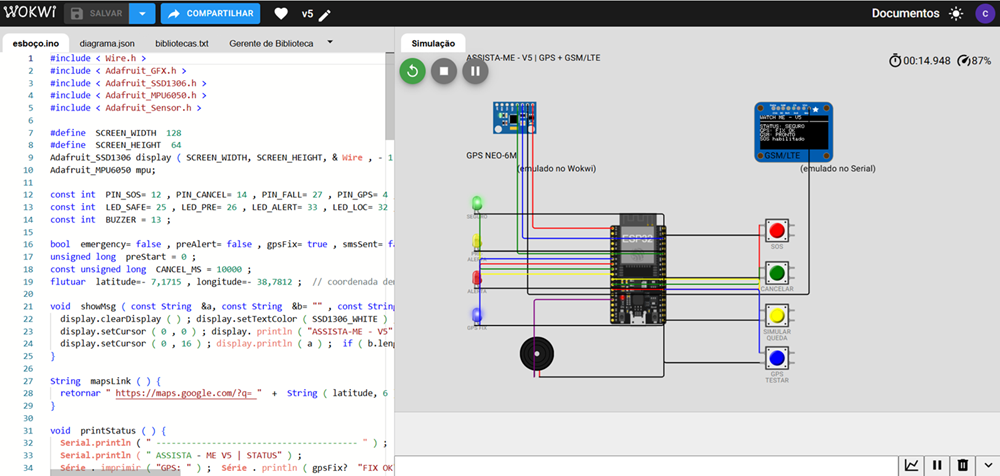
Task: Click the simulation timer 00:14.948
Action: click(x=919, y=61)
